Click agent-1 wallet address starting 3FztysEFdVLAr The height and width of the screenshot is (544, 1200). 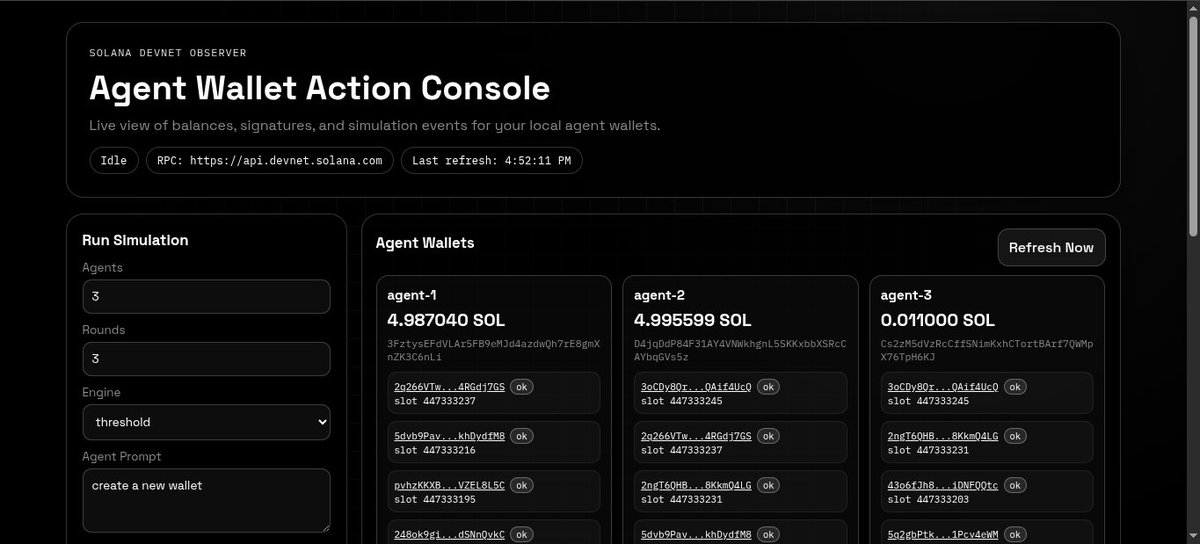coord(494,350)
